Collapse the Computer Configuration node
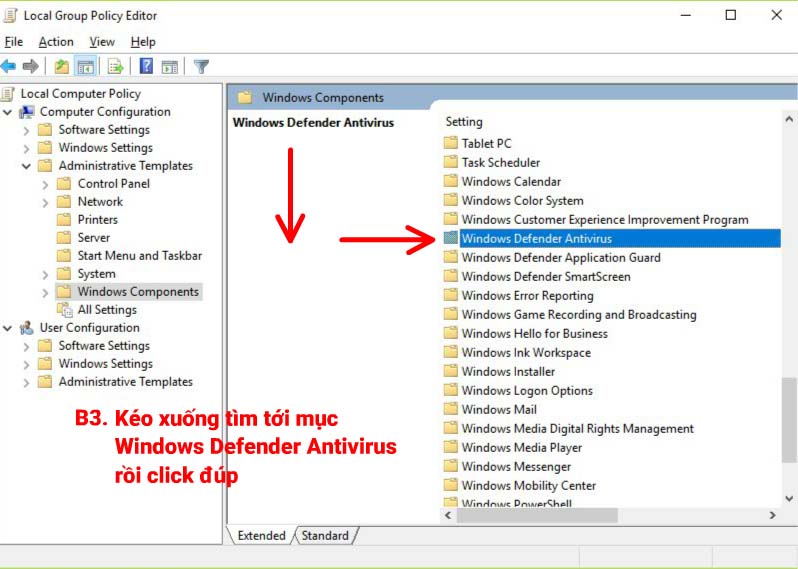 pyautogui.click(x=8, y=112)
